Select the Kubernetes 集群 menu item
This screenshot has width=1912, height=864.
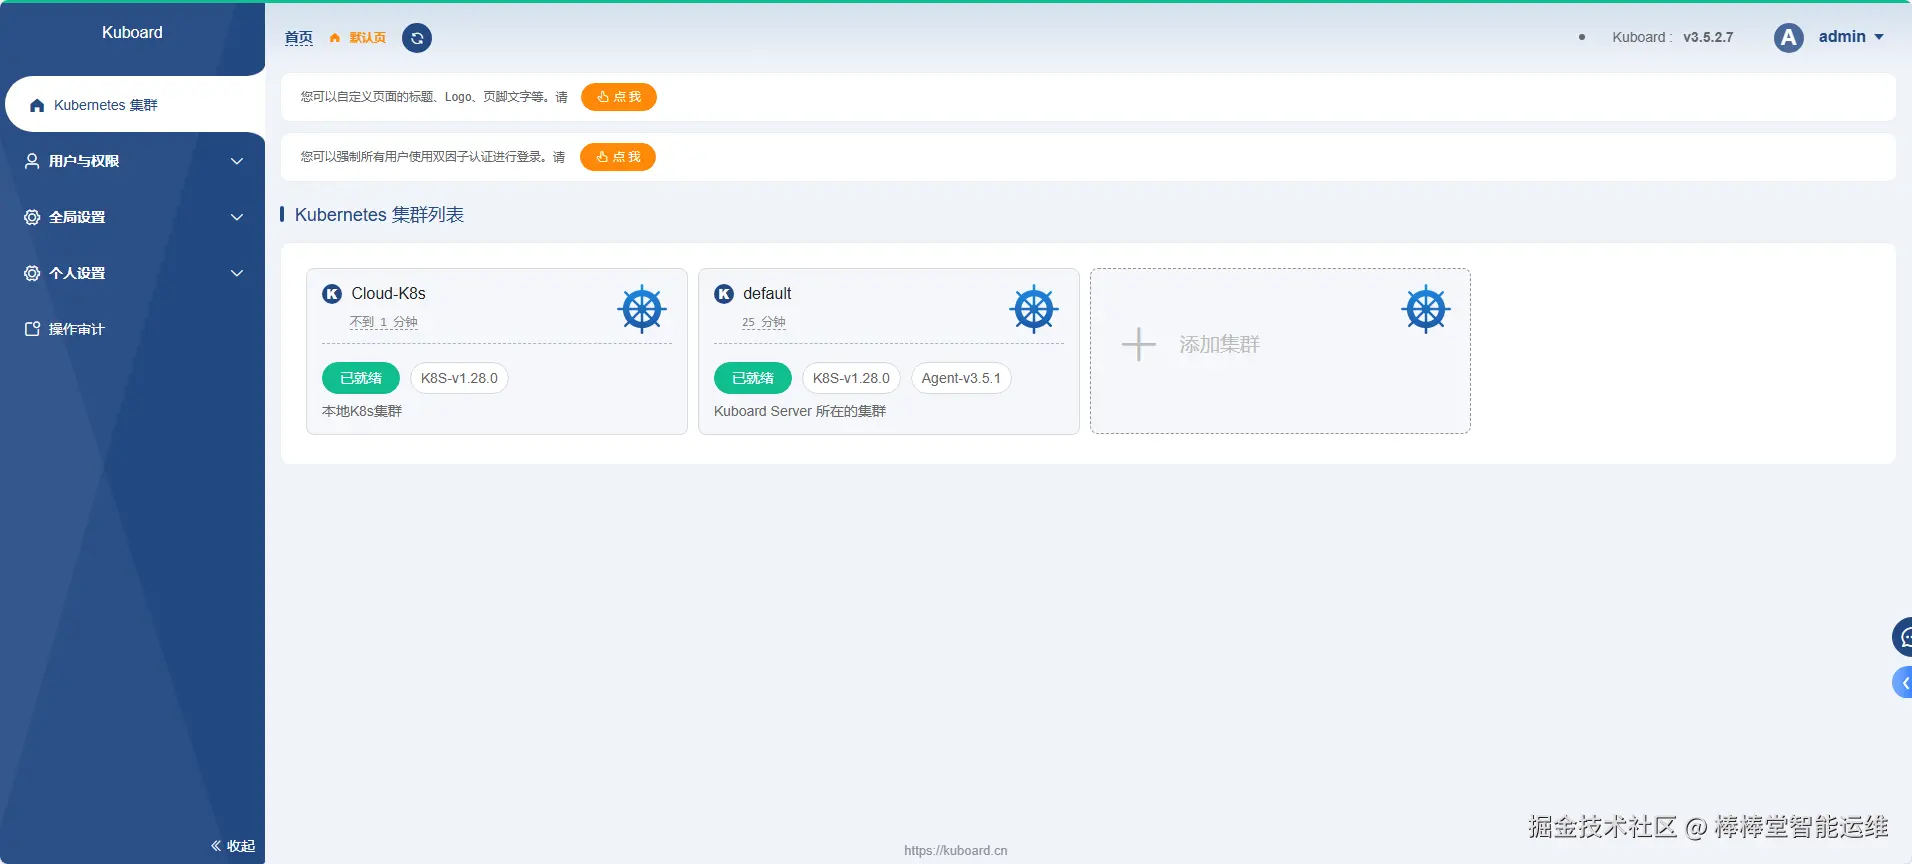[135, 104]
